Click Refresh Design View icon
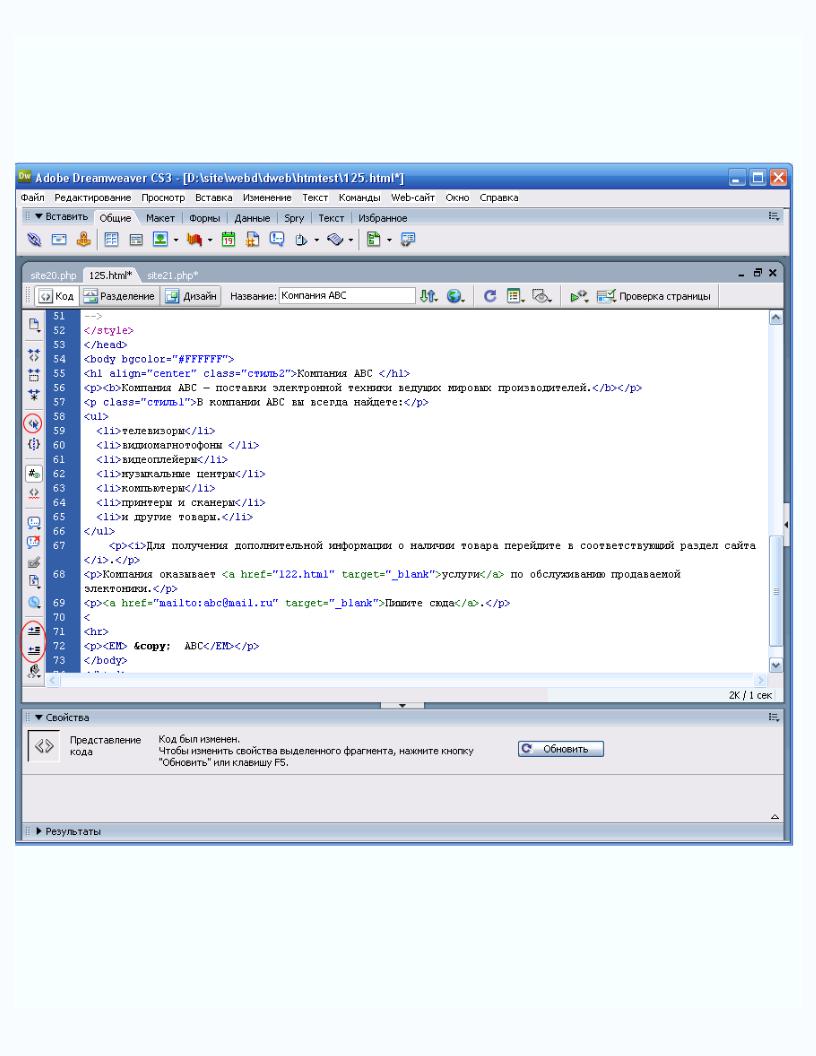The image size is (816, 1056). pos(490,296)
